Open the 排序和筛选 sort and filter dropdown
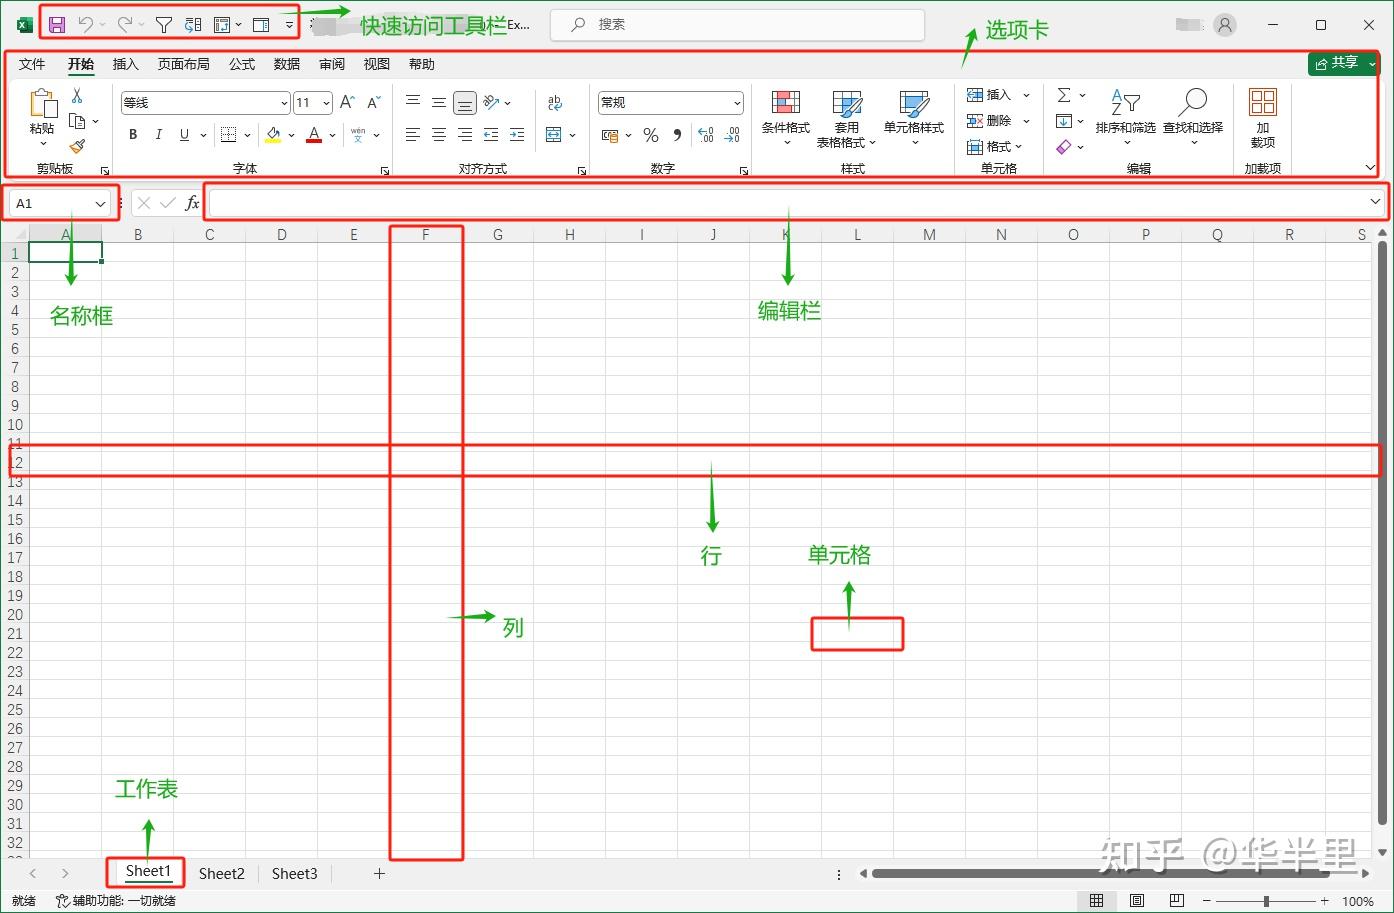The width and height of the screenshot is (1394, 913). (1125, 118)
